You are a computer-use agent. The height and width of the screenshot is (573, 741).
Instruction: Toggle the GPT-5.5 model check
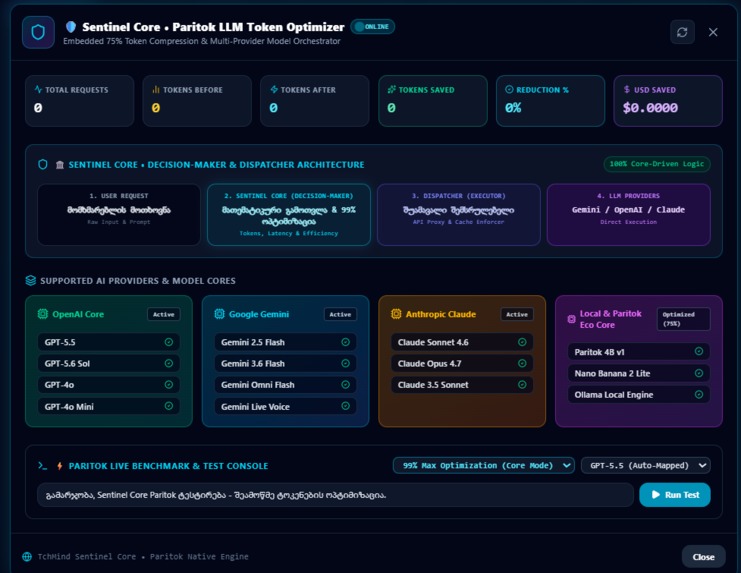coord(169,342)
